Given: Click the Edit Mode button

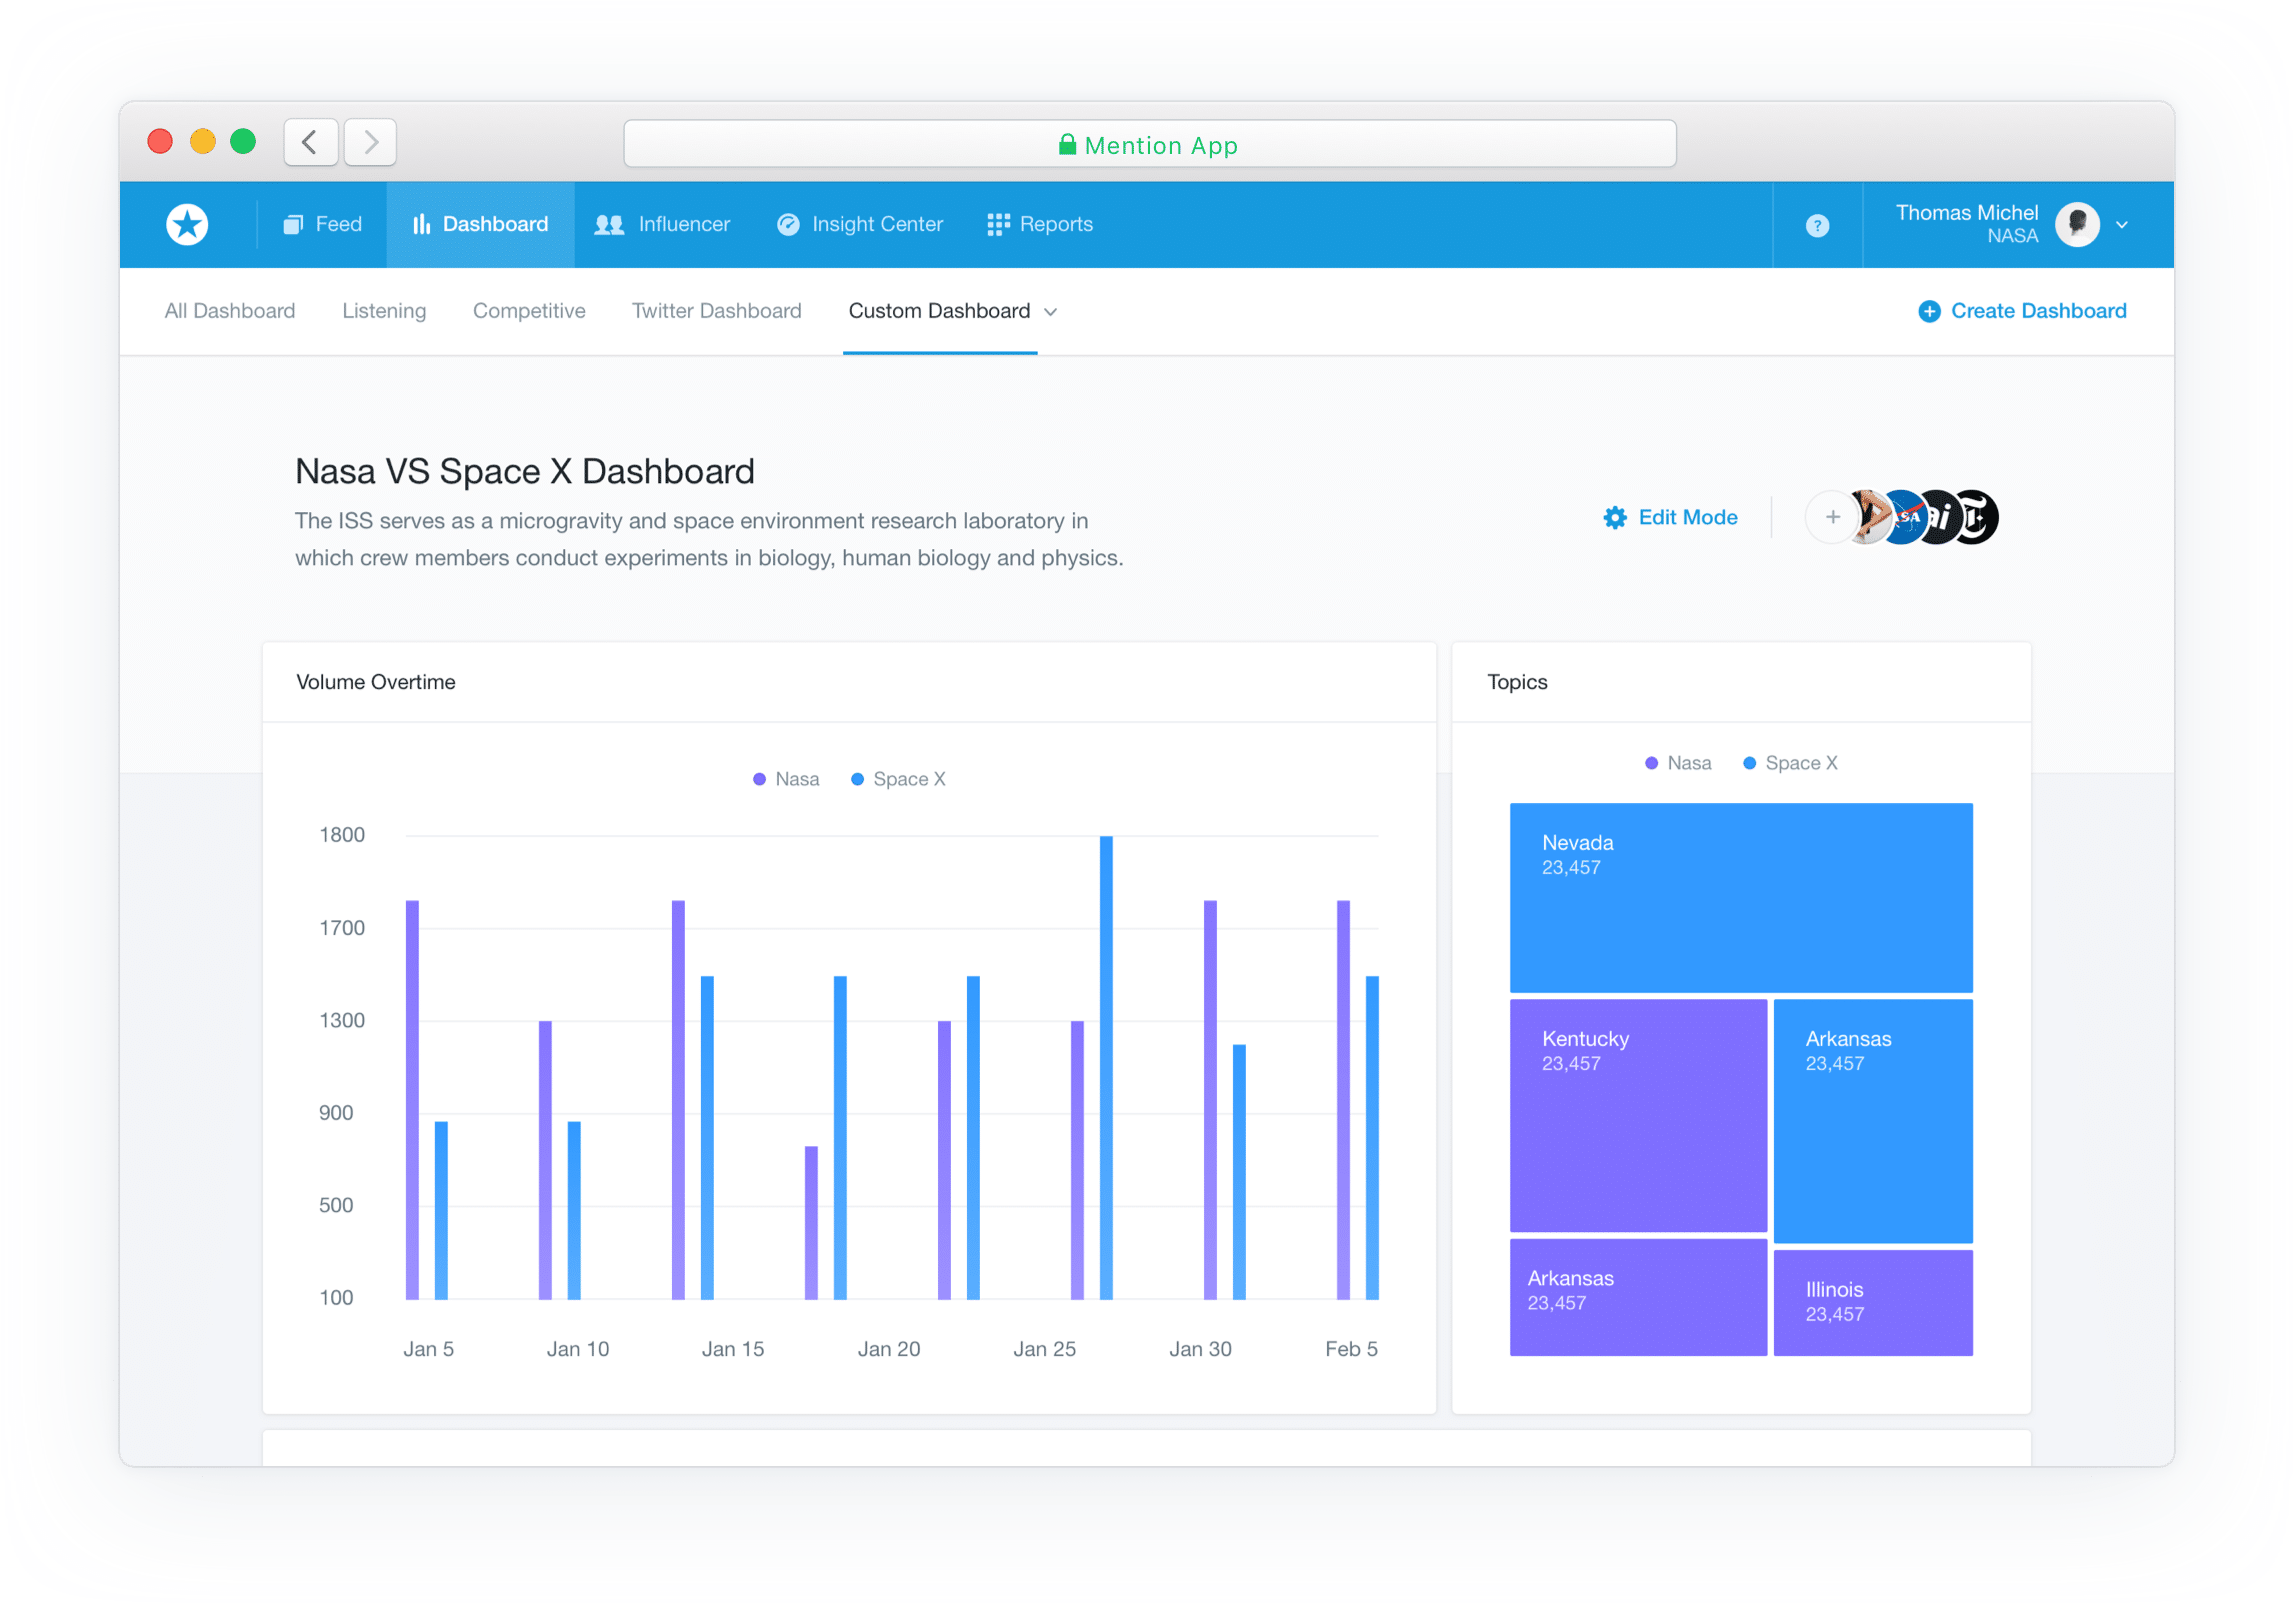Looking at the screenshot, I should coord(1670,516).
